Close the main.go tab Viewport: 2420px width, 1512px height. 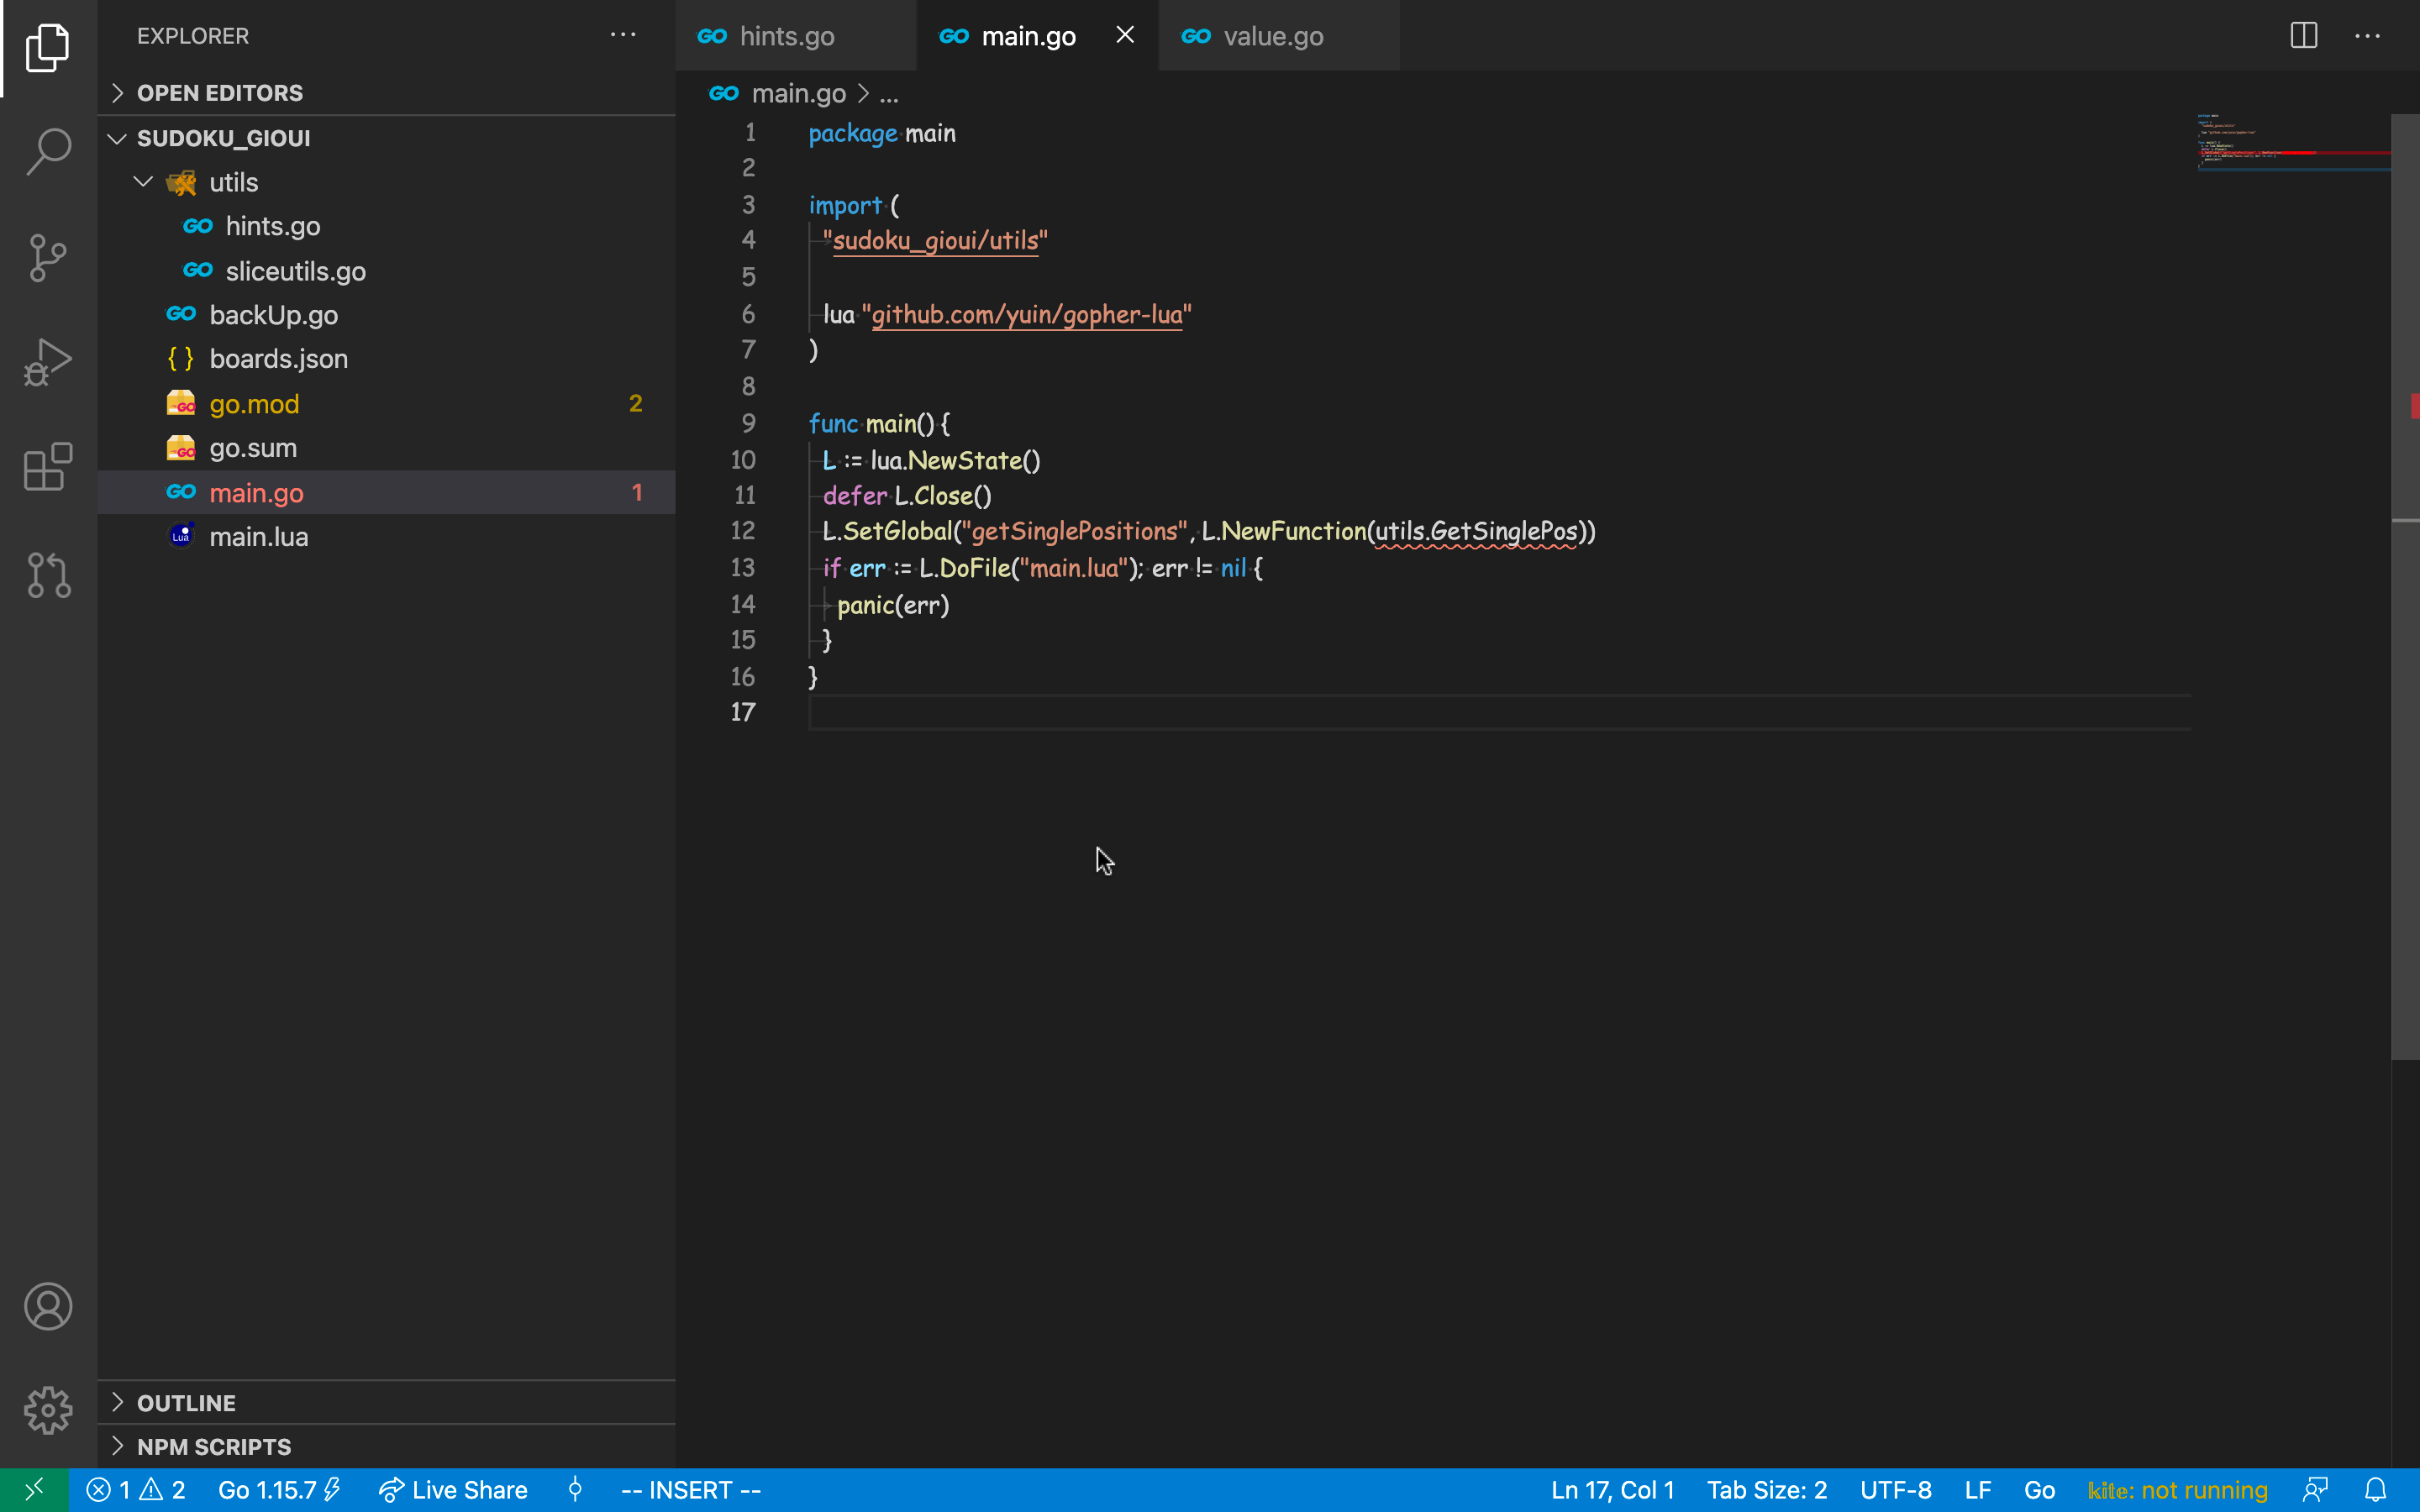click(x=1125, y=35)
